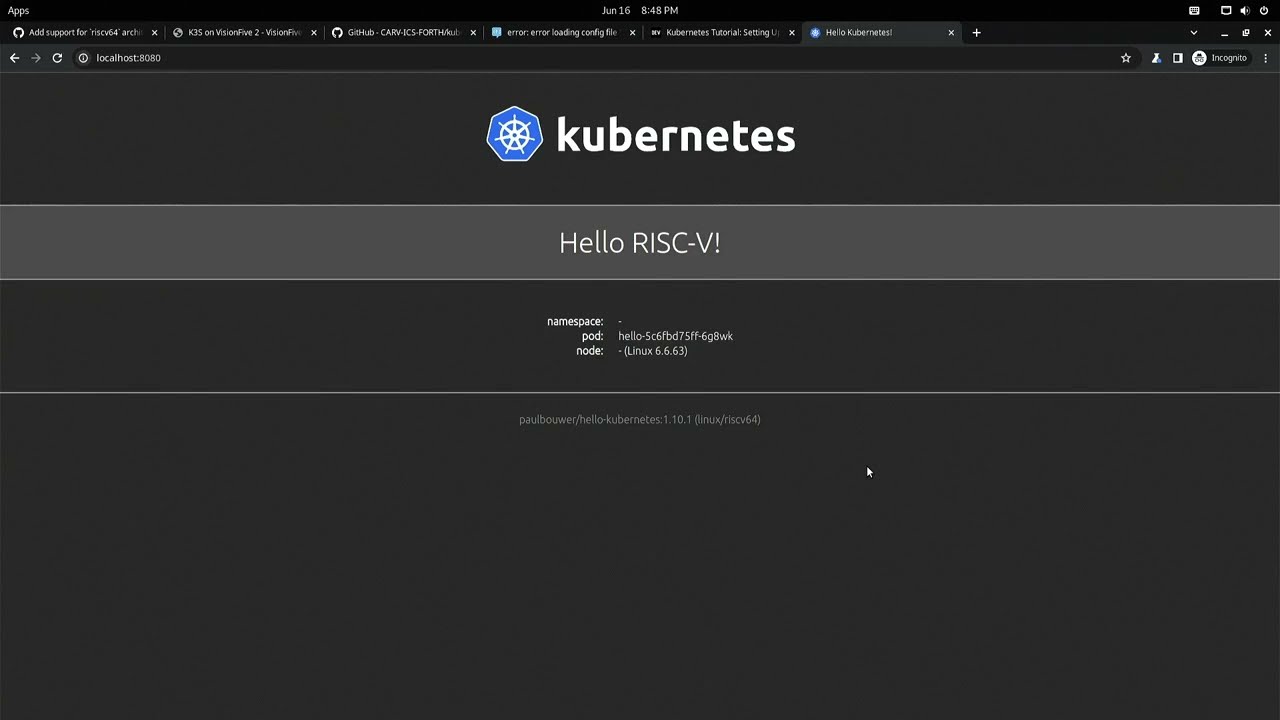This screenshot has height=720, width=1280.
Task: Open the power icon in system tray
Action: (1264, 10)
